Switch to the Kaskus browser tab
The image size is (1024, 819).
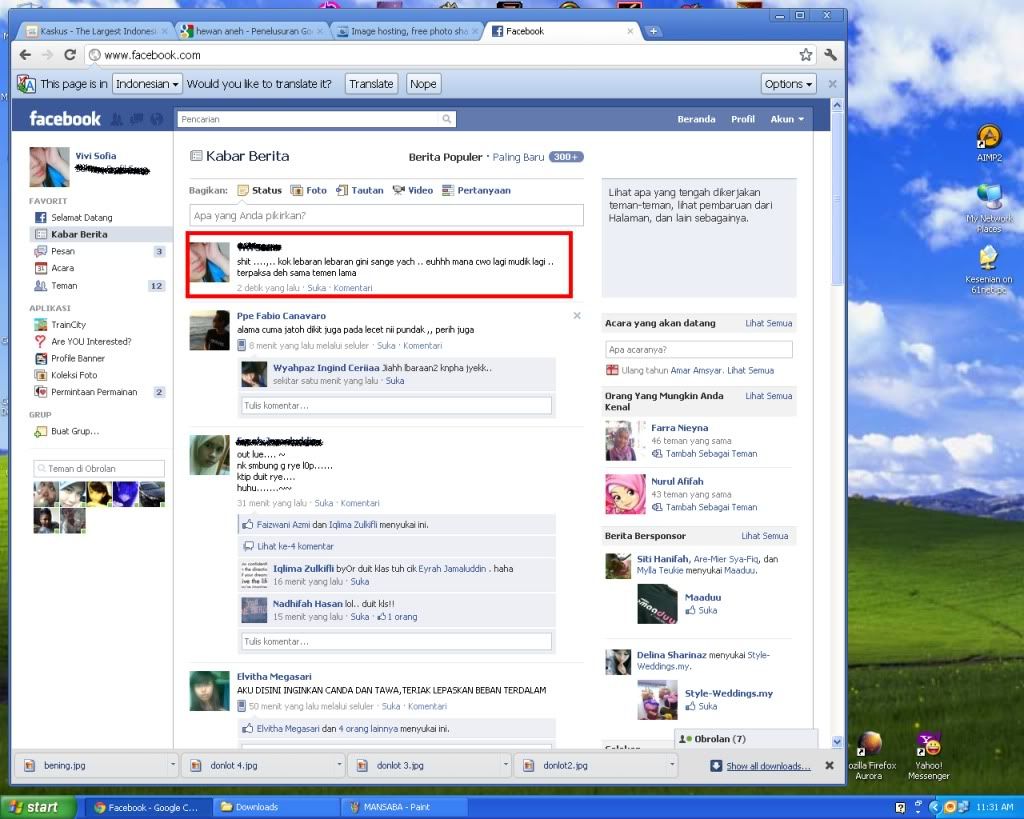click(95, 31)
